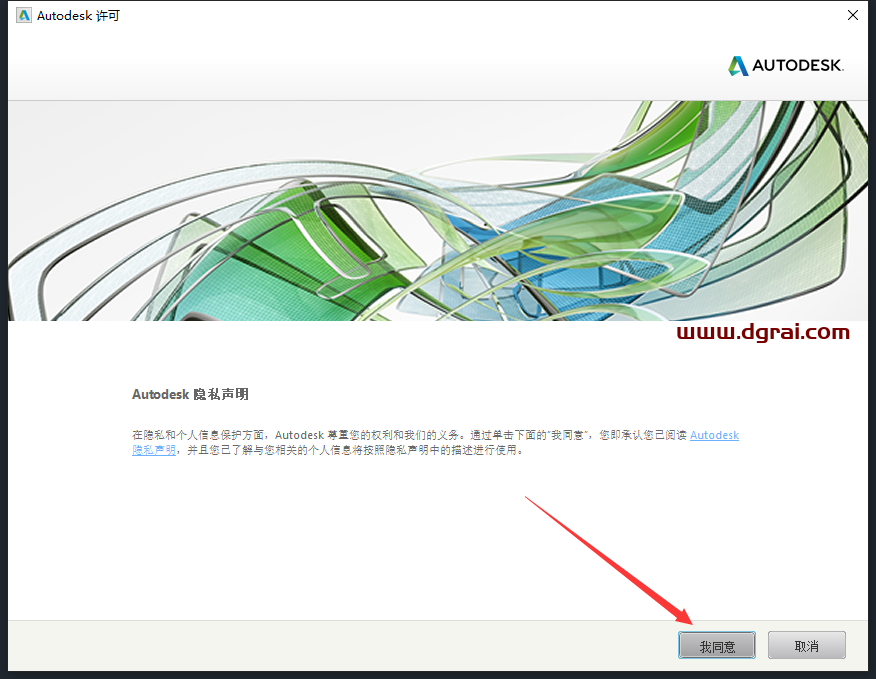The width and height of the screenshot is (876, 679).
Task: Click the 取消 (Cancel) button
Action: pyautogui.click(x=806, y=645)
